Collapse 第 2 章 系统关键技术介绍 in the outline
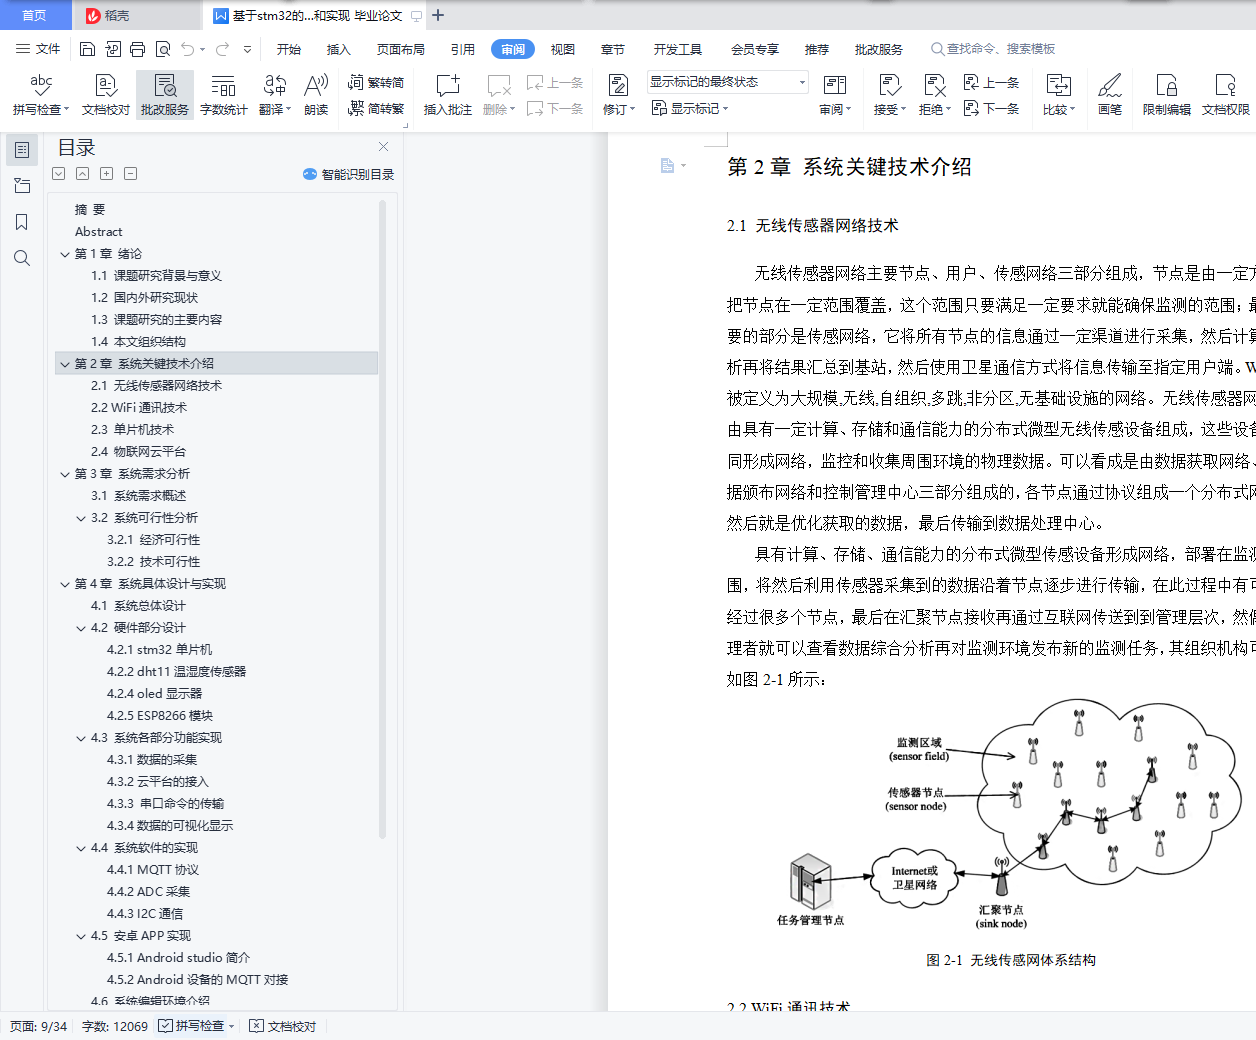 click(x=65, y=364)
